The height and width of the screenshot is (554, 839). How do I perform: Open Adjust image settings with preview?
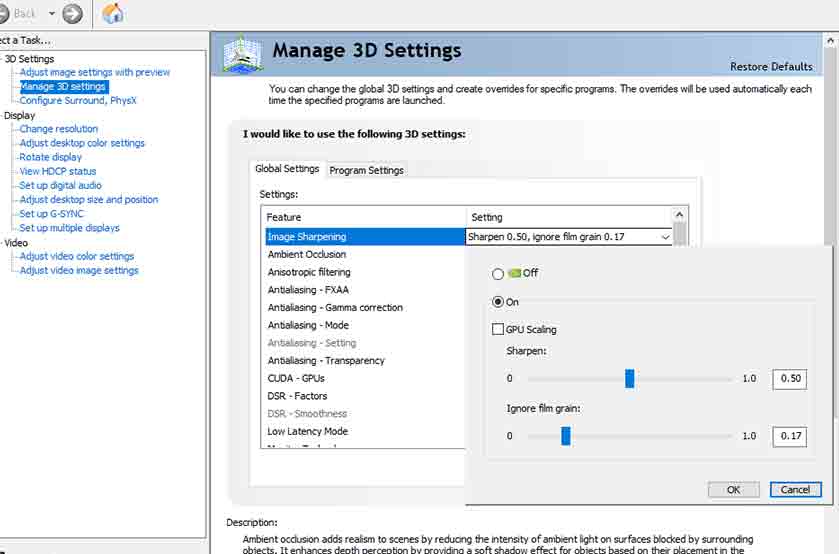pyautogui.click(x=95, y=72)
